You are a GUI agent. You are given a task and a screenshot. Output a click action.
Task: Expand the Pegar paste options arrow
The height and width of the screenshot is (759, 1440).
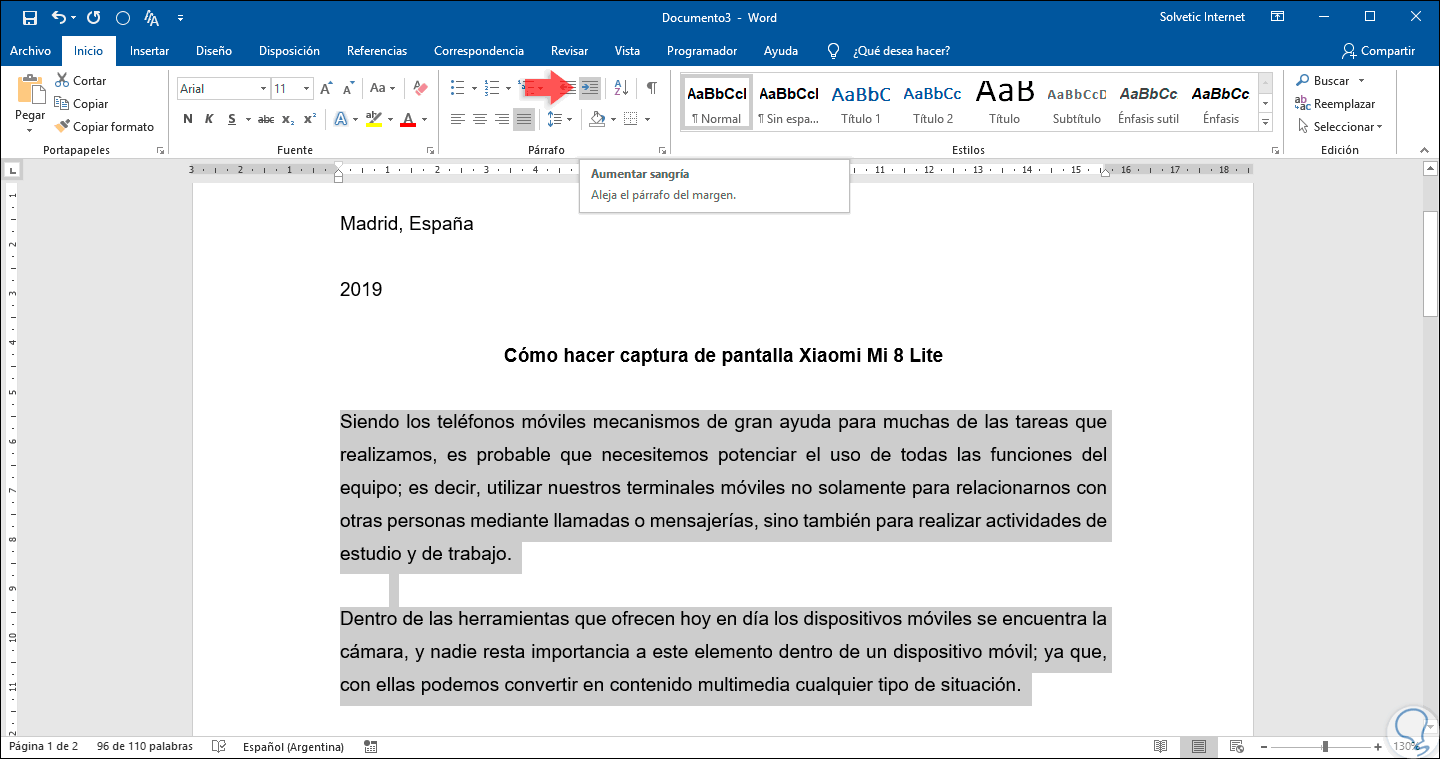30,130
